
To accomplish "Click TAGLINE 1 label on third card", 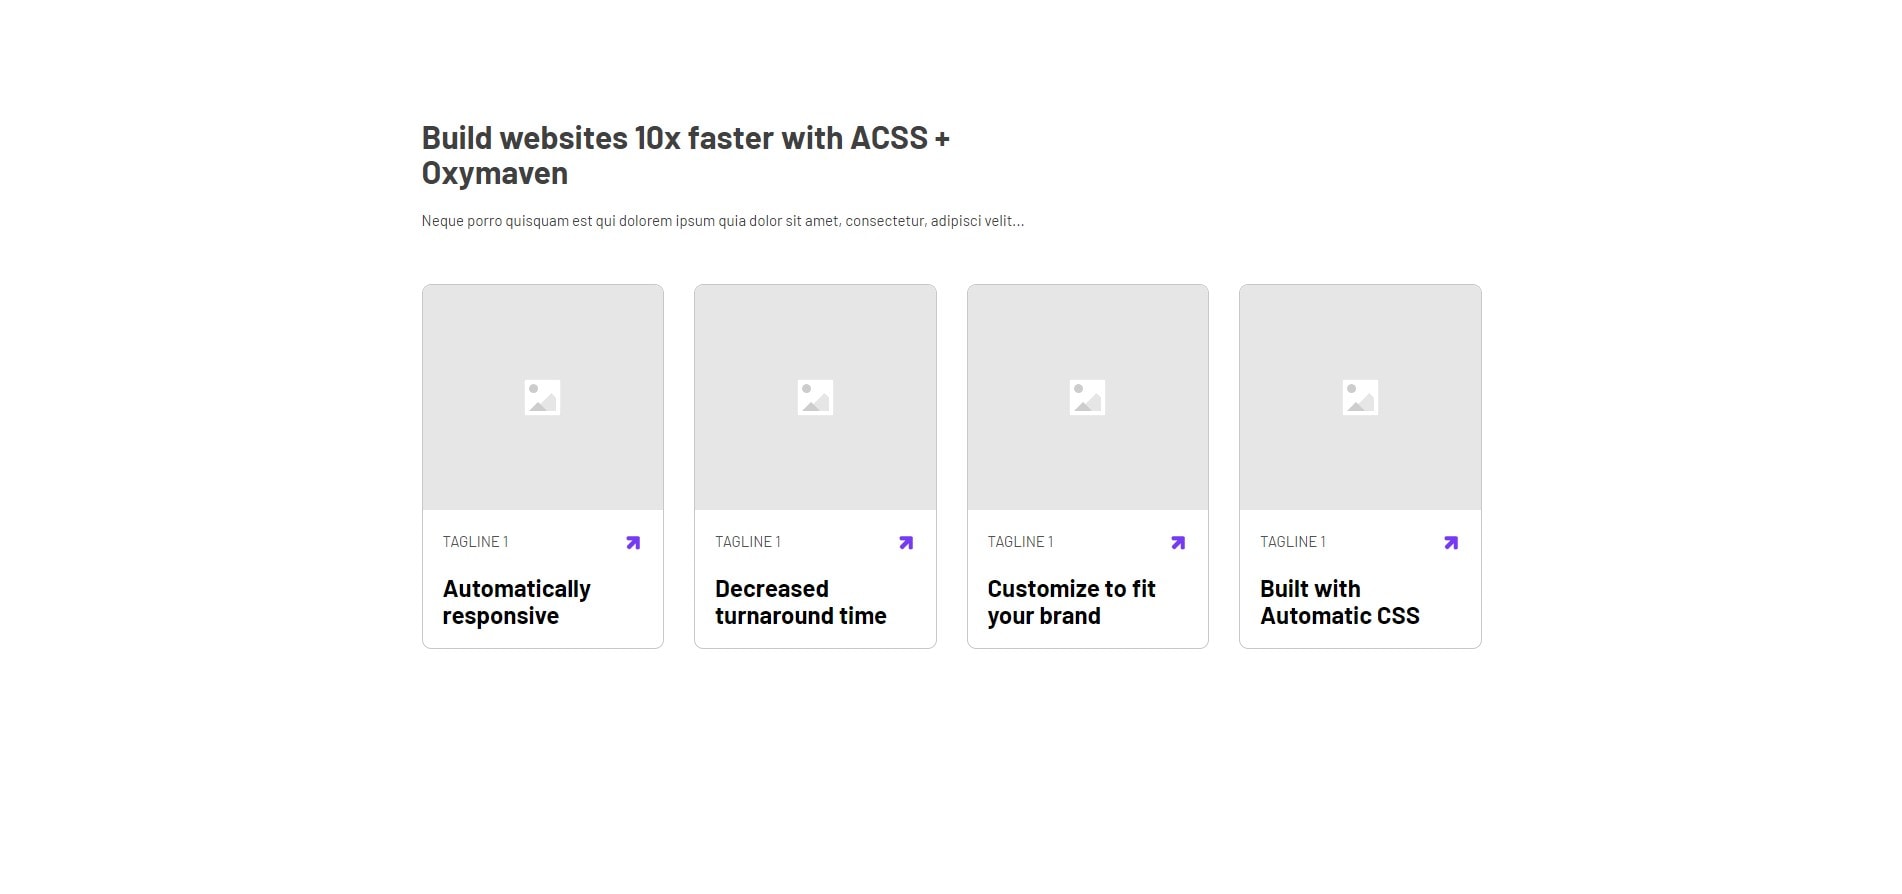I will pos(1020,542).
